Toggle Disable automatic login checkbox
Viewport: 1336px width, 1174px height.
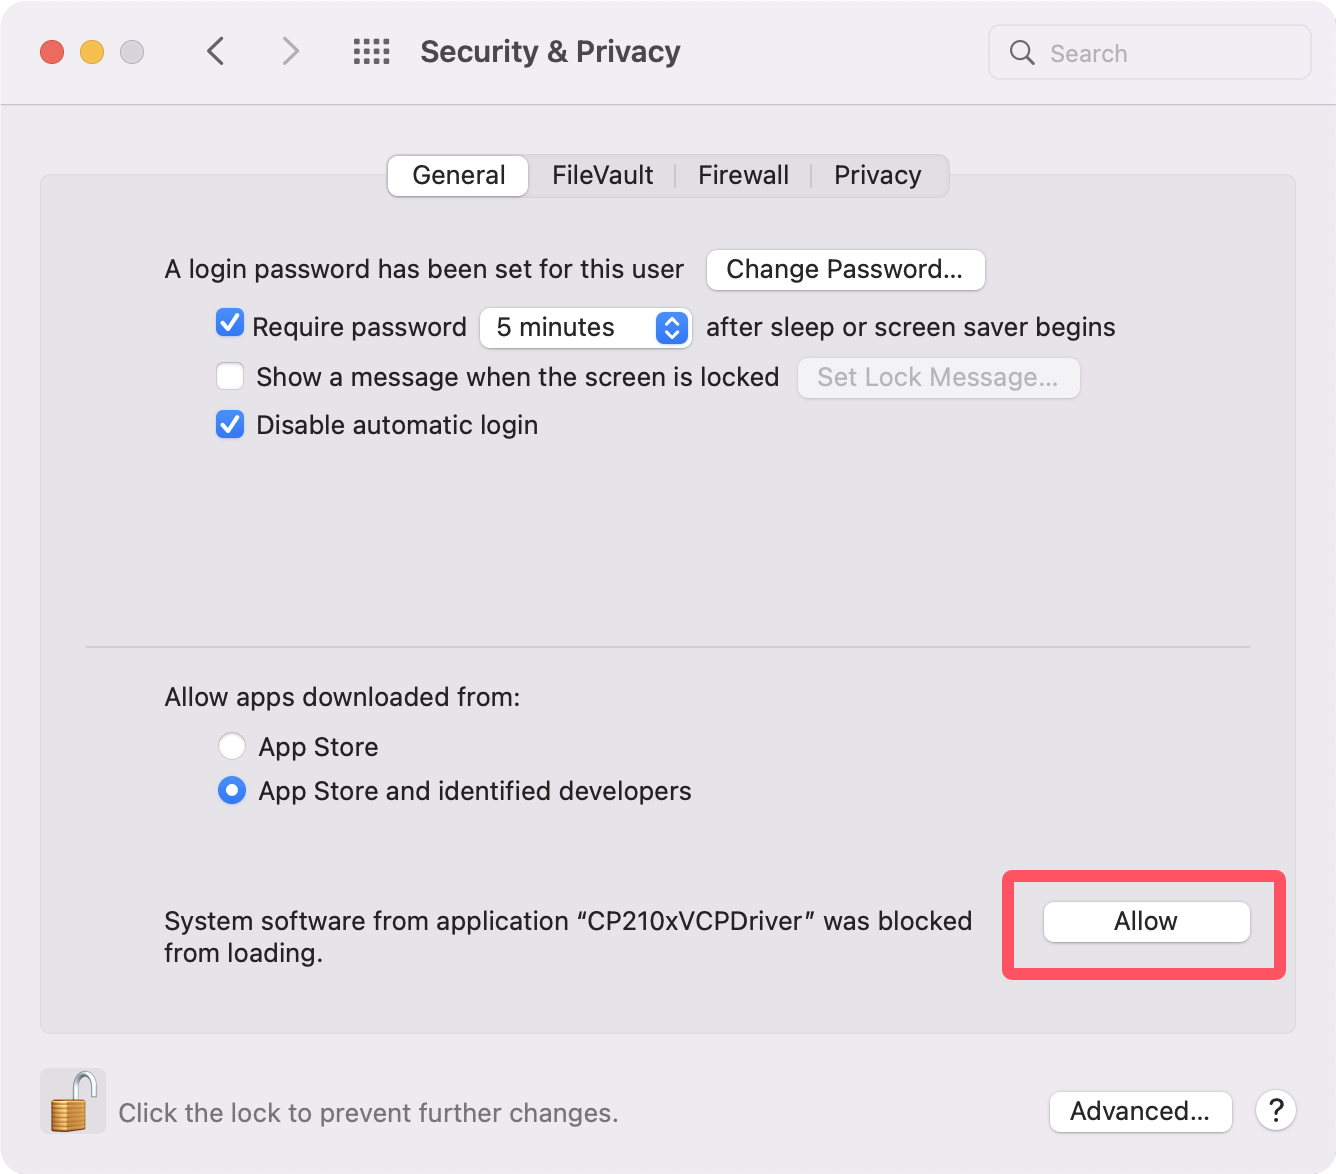(x=230, y=425)
